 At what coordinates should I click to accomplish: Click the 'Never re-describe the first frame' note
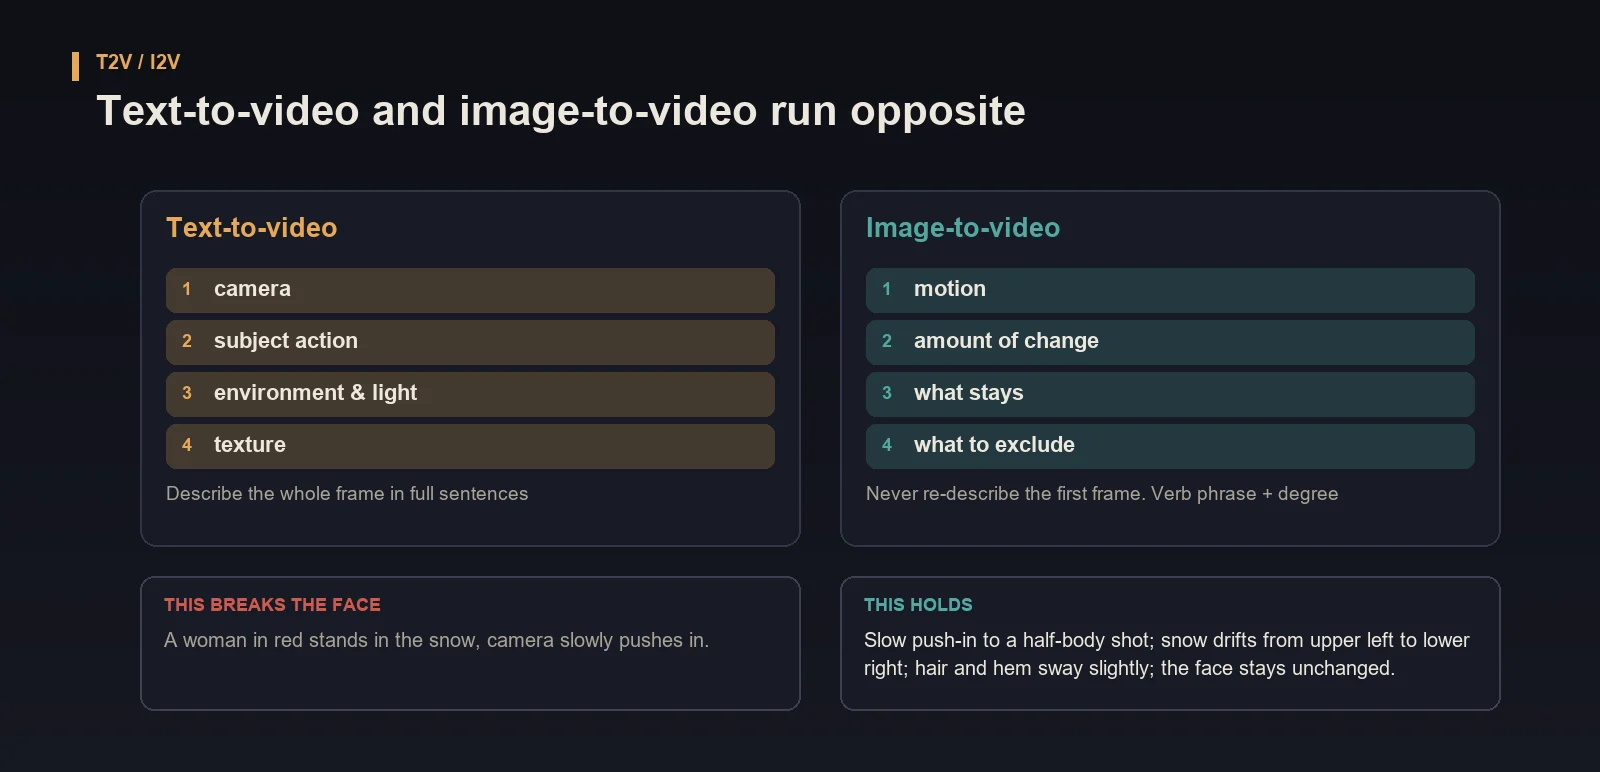[x=1102, y=494]
